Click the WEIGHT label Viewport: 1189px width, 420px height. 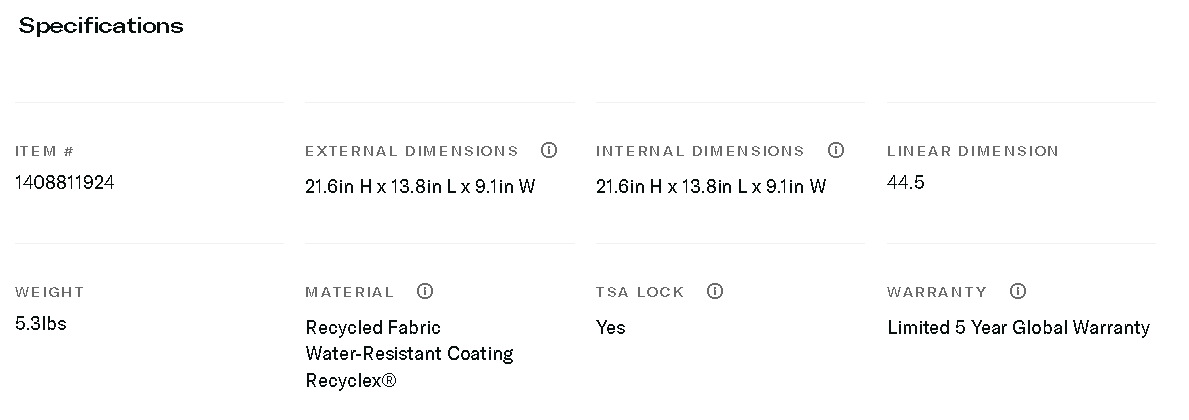(50, 292)
